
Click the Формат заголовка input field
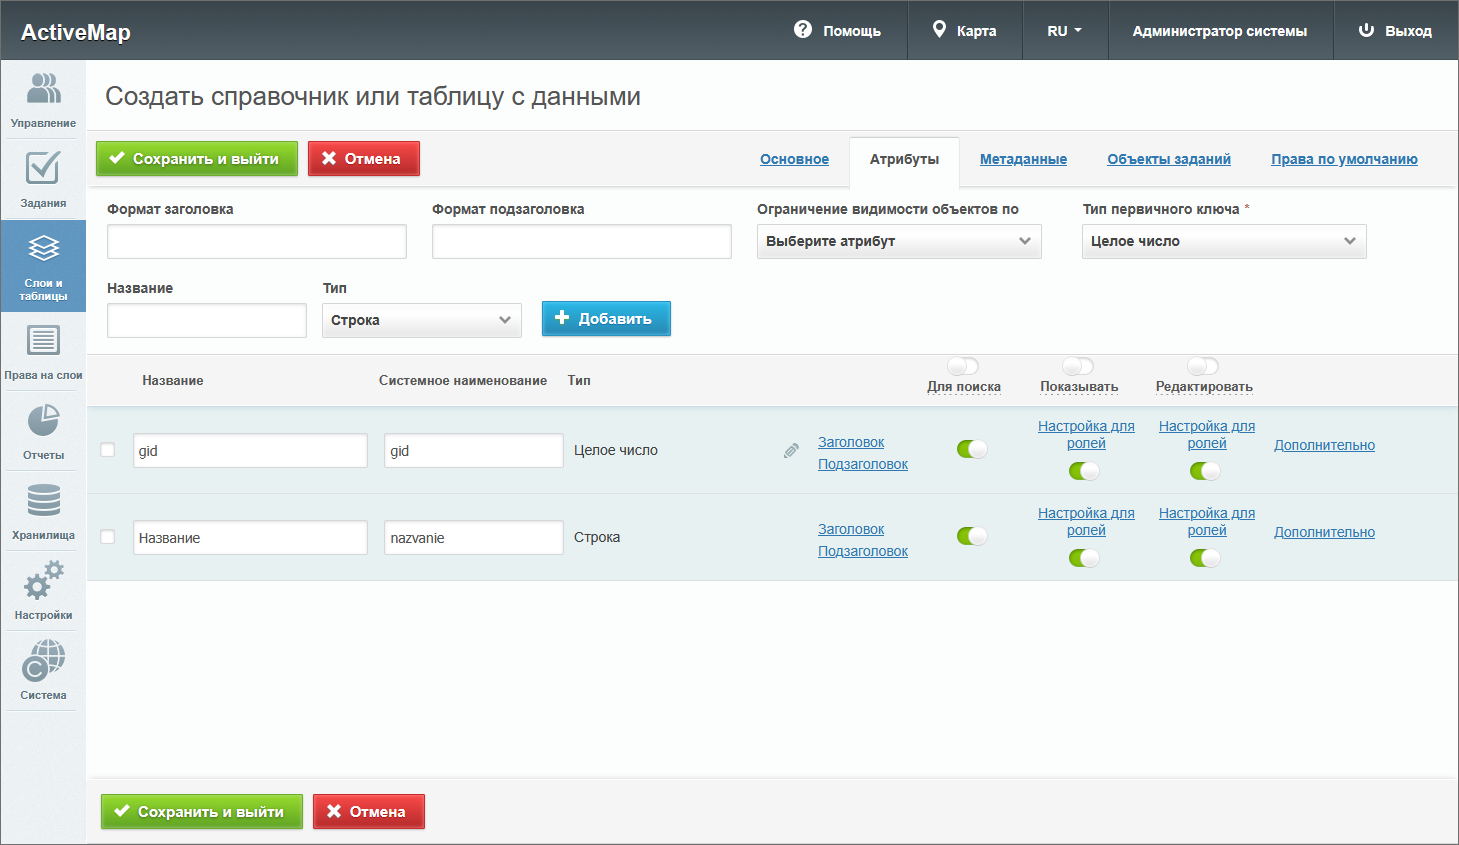coord(256,242)
